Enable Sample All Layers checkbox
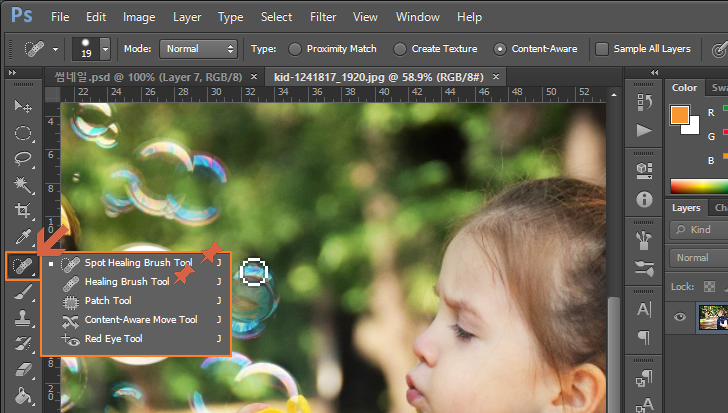The width and height of the screenshot is (728, 413). [x=602, y=49]
